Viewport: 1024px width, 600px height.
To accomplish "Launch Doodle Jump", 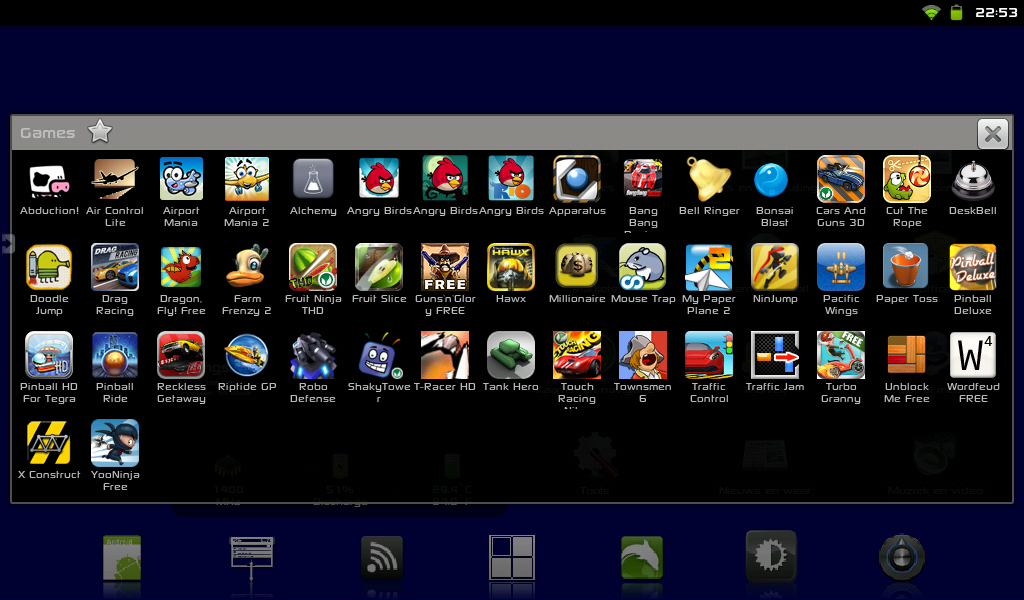I will pyautogui.click(x=49, y=267).
